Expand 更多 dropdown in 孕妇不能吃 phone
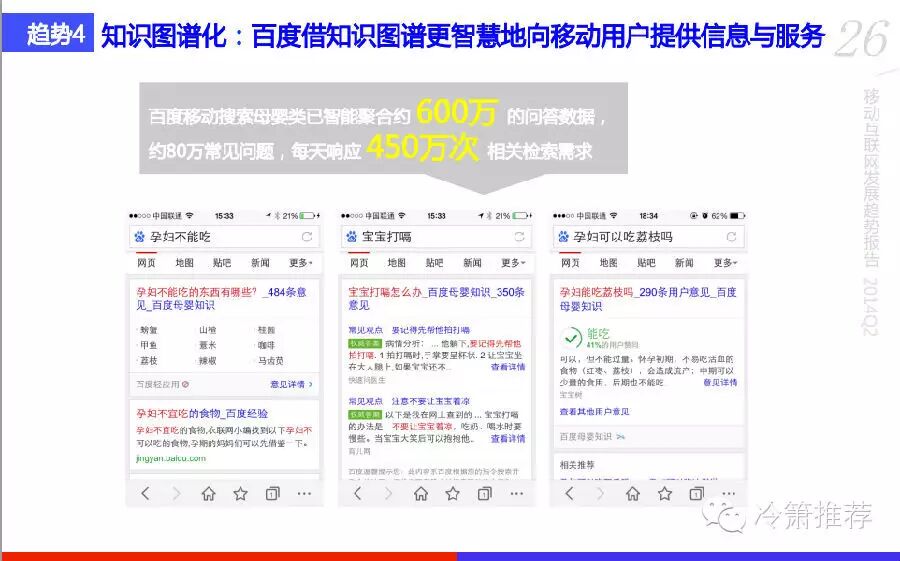Screen dimensions: 900x561 pyautogui.click(x=301, y=263)
